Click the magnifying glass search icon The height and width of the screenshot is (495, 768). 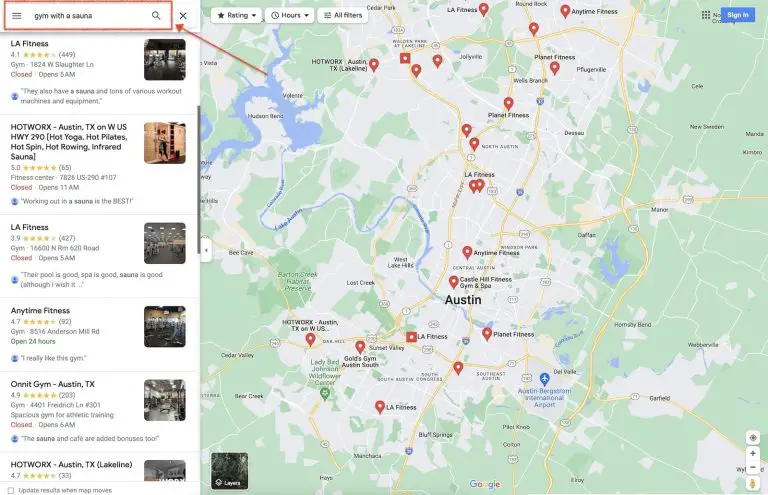(156, 16)
